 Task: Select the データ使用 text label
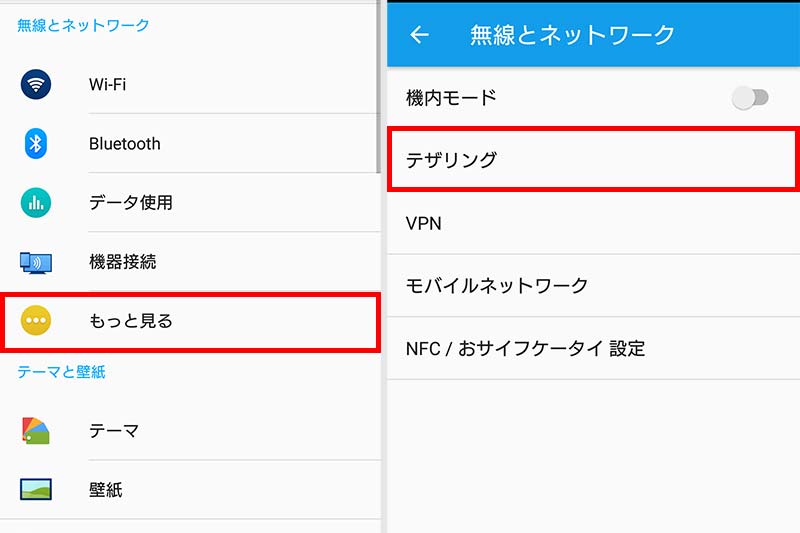point(131,202)
